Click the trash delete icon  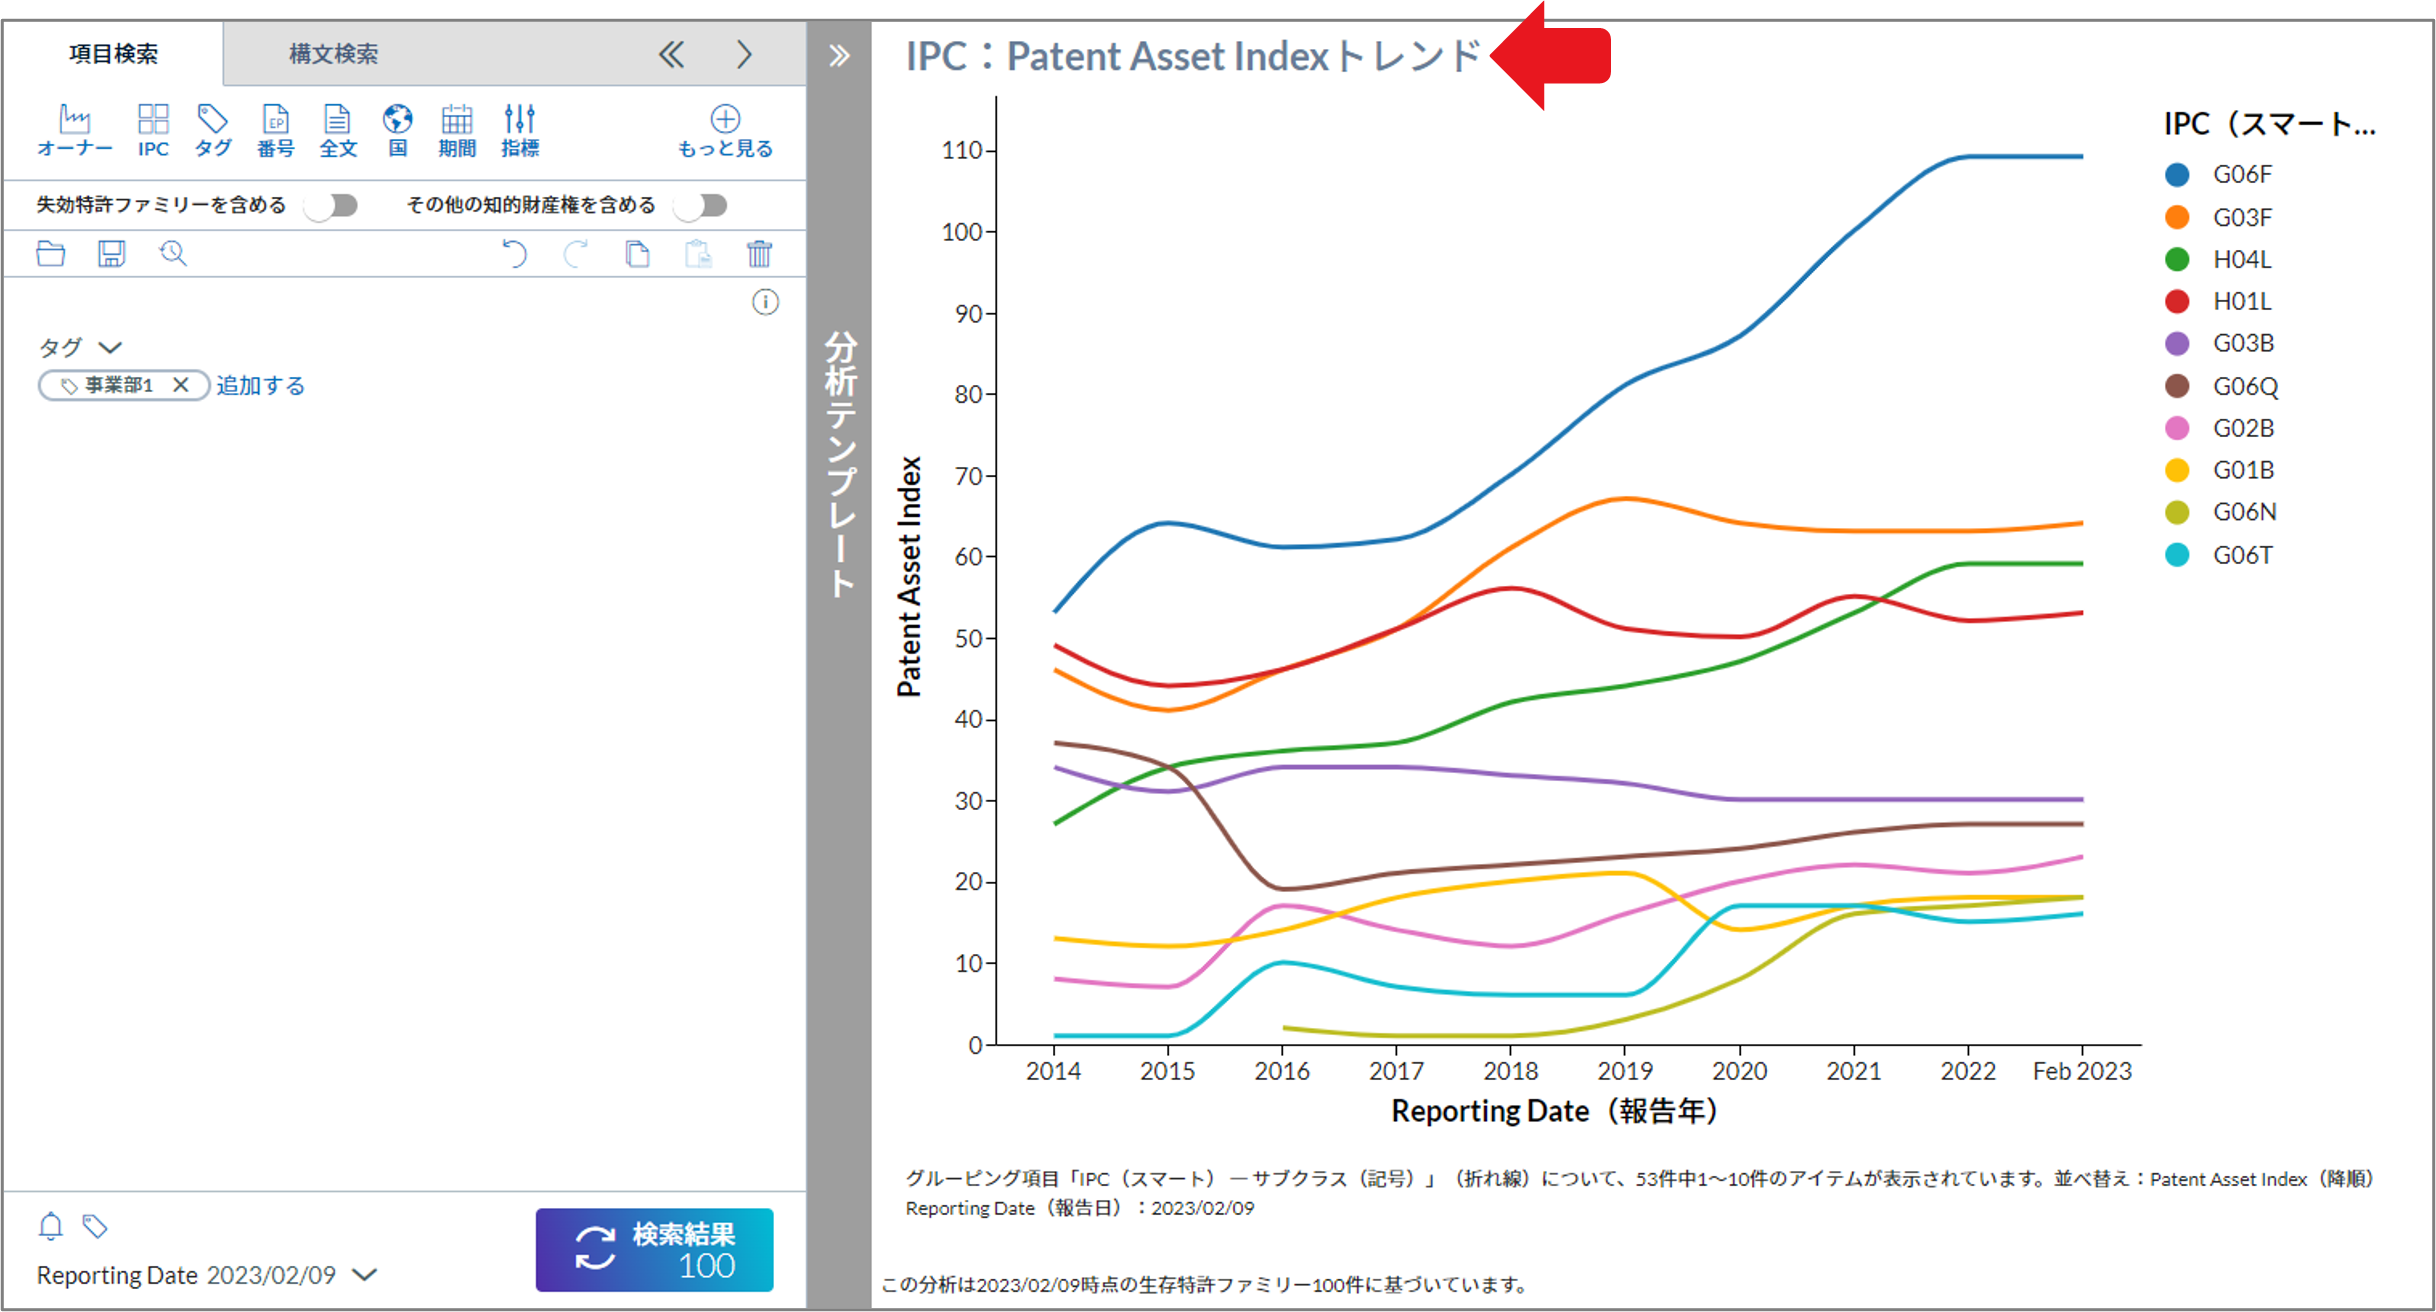click(759, 254)
